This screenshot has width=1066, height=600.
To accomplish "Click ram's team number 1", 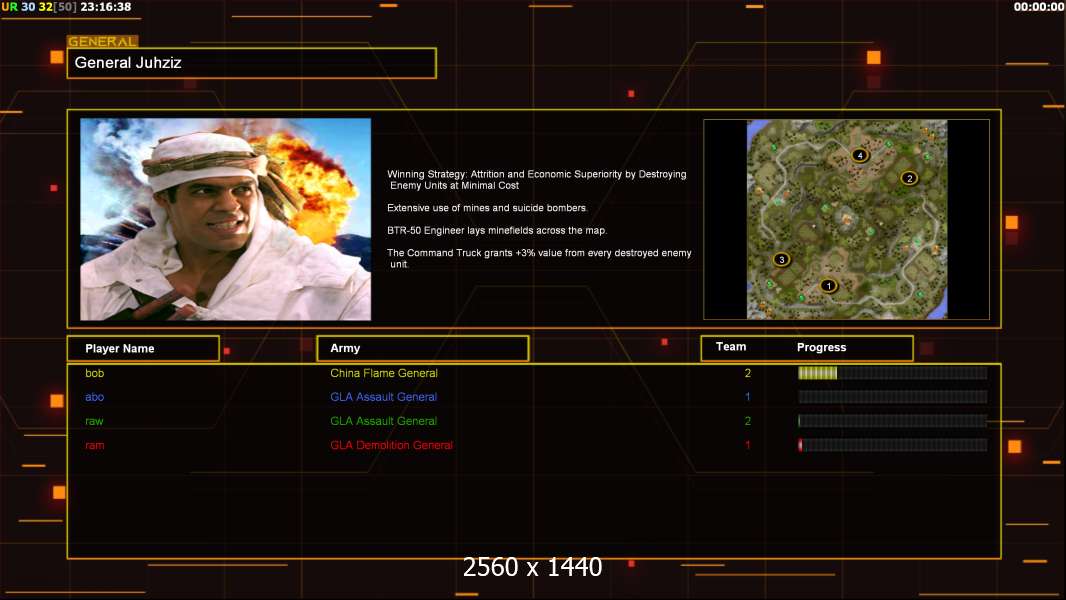I will [x=748, y=445].
